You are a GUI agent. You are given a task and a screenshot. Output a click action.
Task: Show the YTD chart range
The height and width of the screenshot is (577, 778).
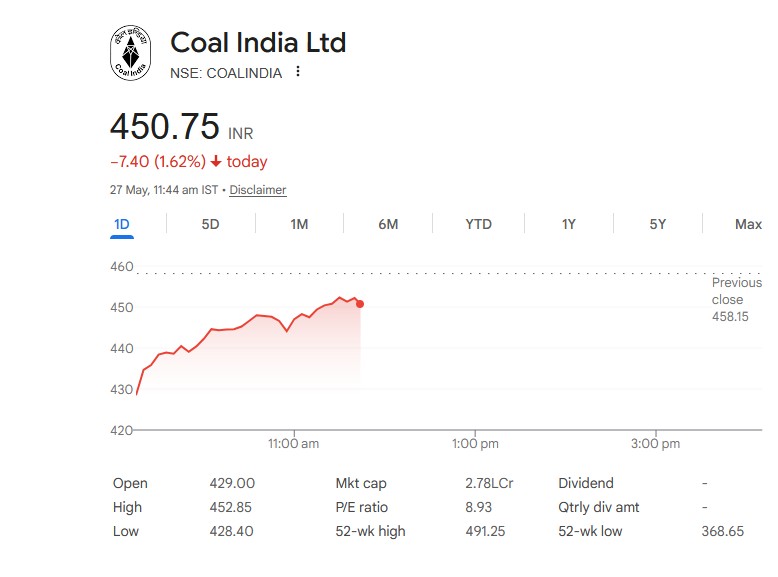click(478, 224)
